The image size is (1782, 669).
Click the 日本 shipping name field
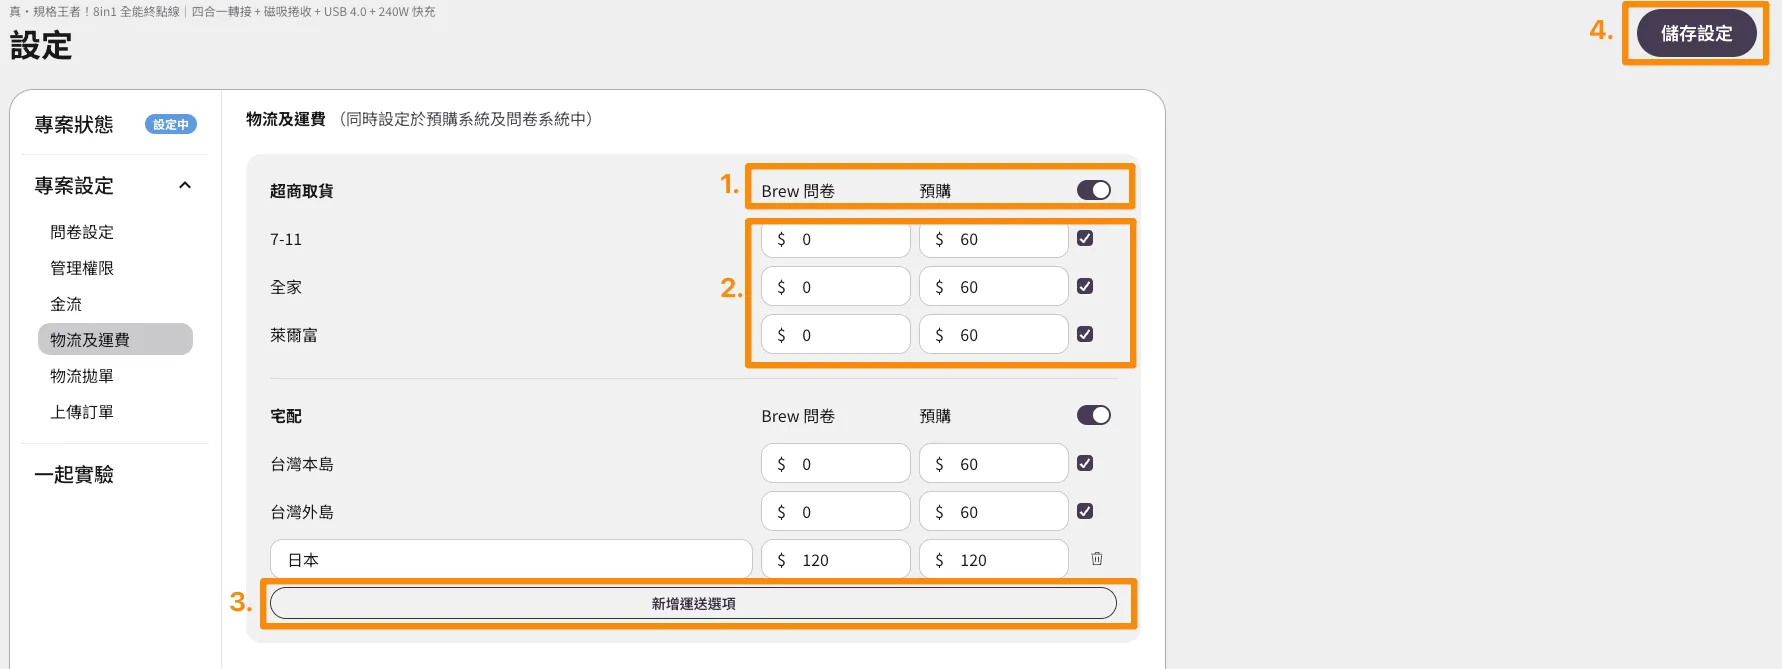coord(510,559)
